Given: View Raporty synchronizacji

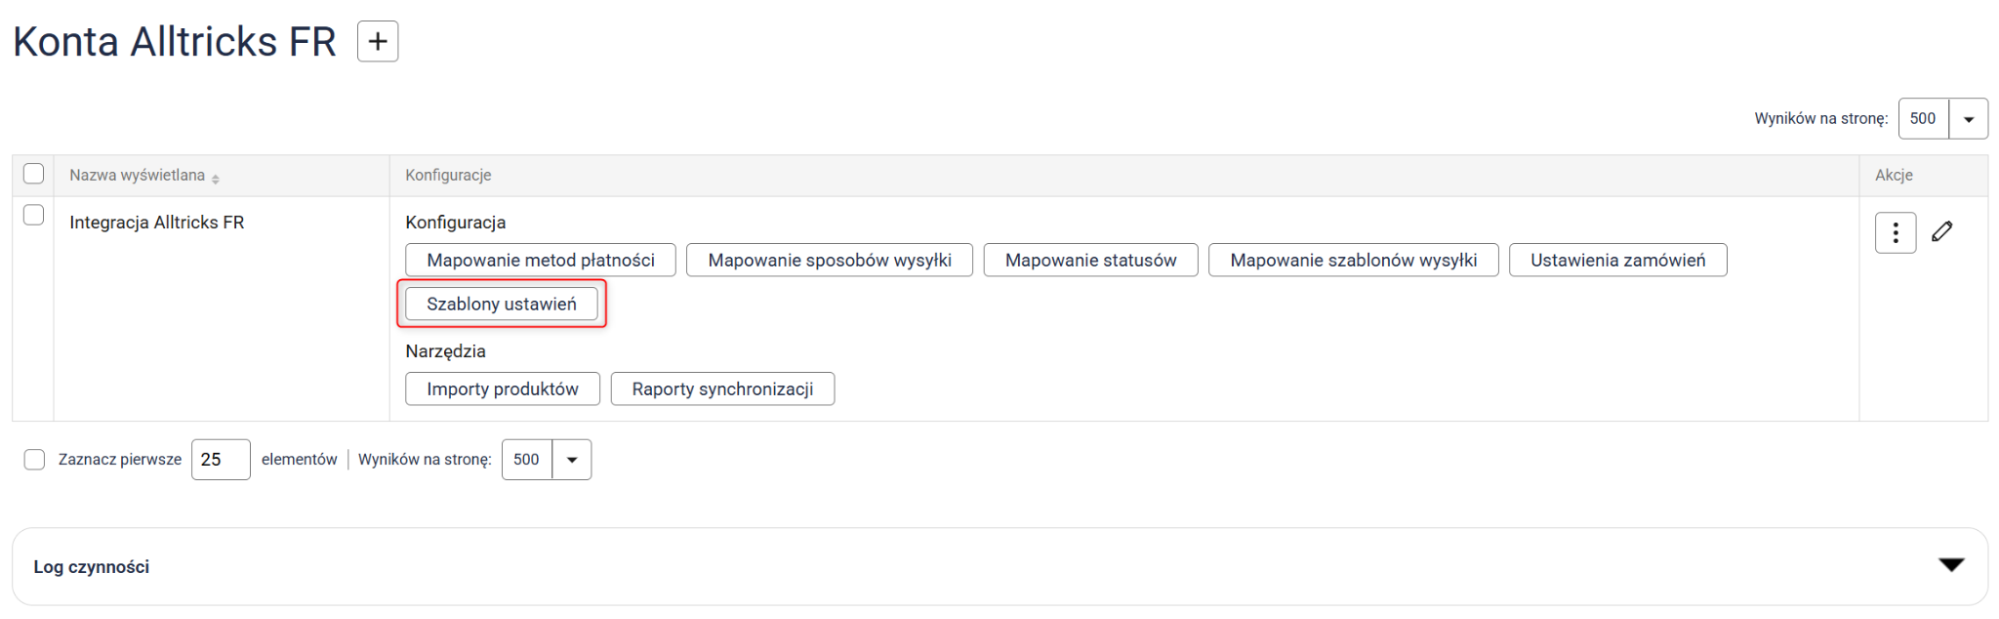Looking at the screenshot, I should tap(722, 389).
